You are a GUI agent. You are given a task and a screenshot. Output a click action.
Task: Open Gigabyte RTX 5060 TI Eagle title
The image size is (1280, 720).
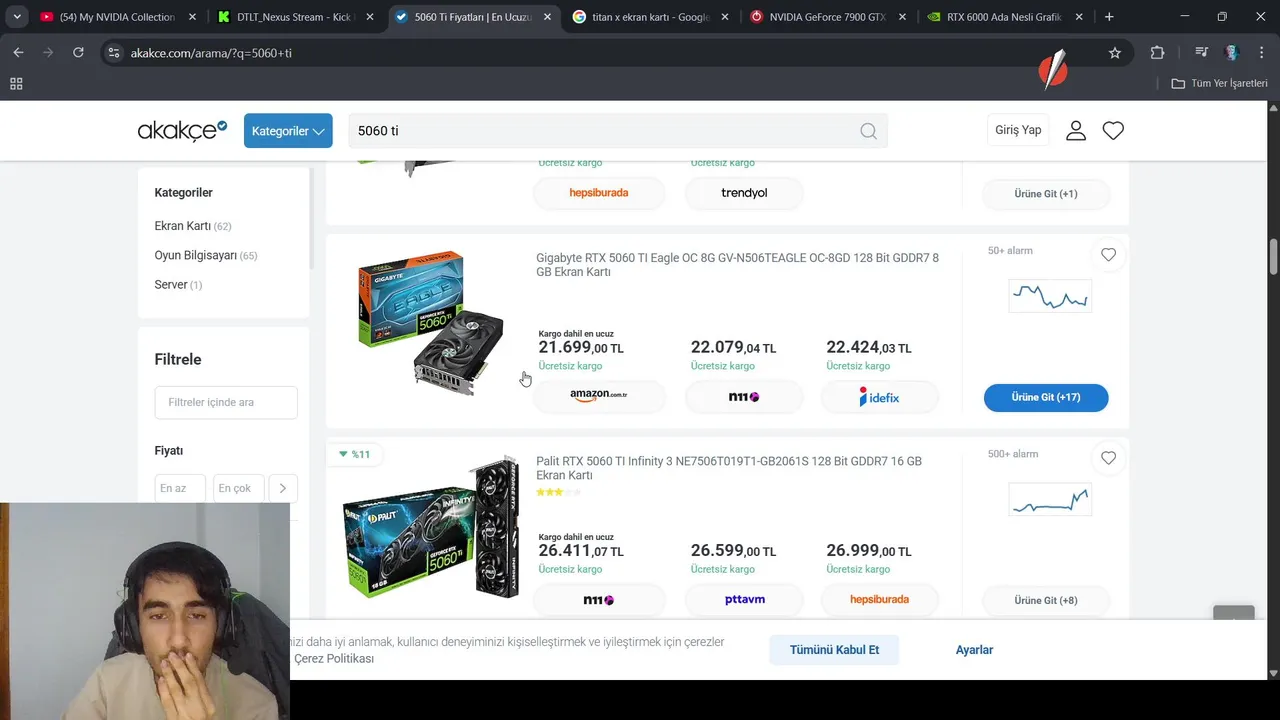point(737,265)
